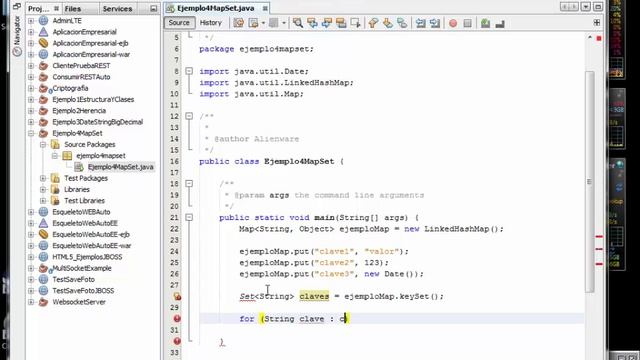Open the Forward history dropdown arrow
Screen dimensions: 640x360
tap(284, 23)
